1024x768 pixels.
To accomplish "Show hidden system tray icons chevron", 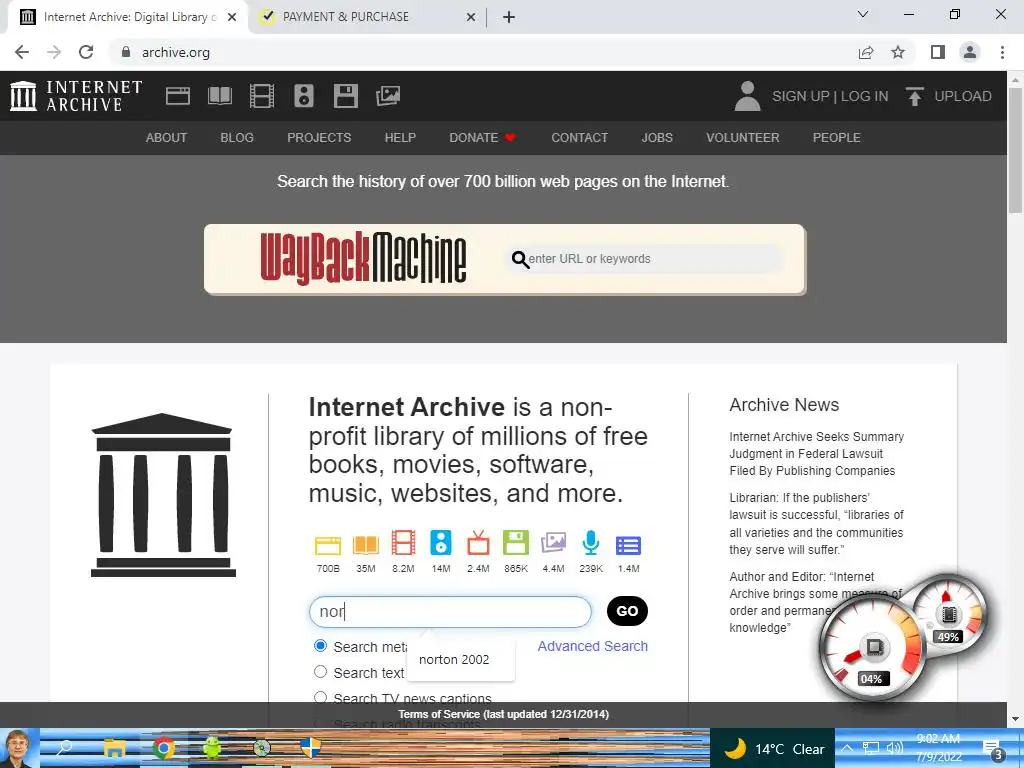I will tap(846, 748).
